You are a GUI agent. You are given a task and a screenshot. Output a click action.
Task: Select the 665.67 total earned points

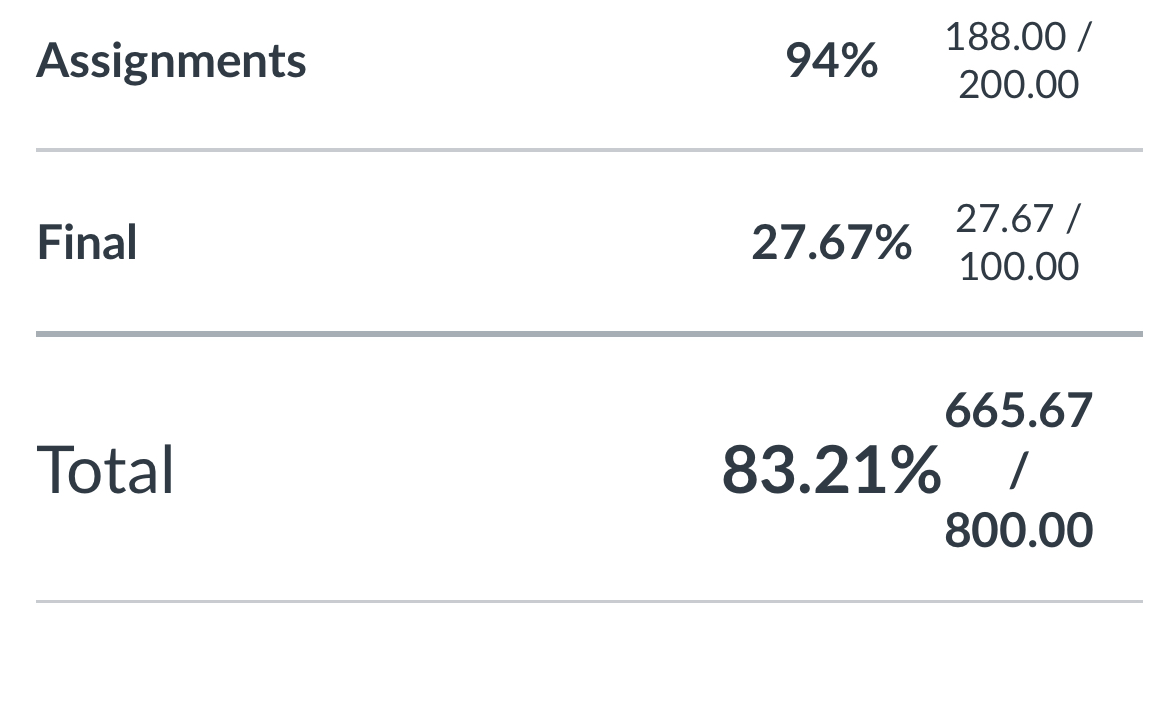[x=1019, y=410]
